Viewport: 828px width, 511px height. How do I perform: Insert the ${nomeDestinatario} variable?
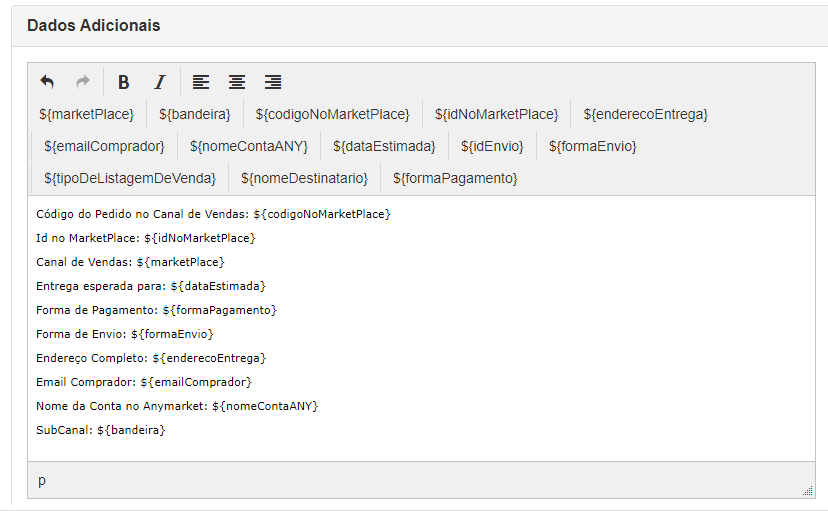tap(304, 178)
